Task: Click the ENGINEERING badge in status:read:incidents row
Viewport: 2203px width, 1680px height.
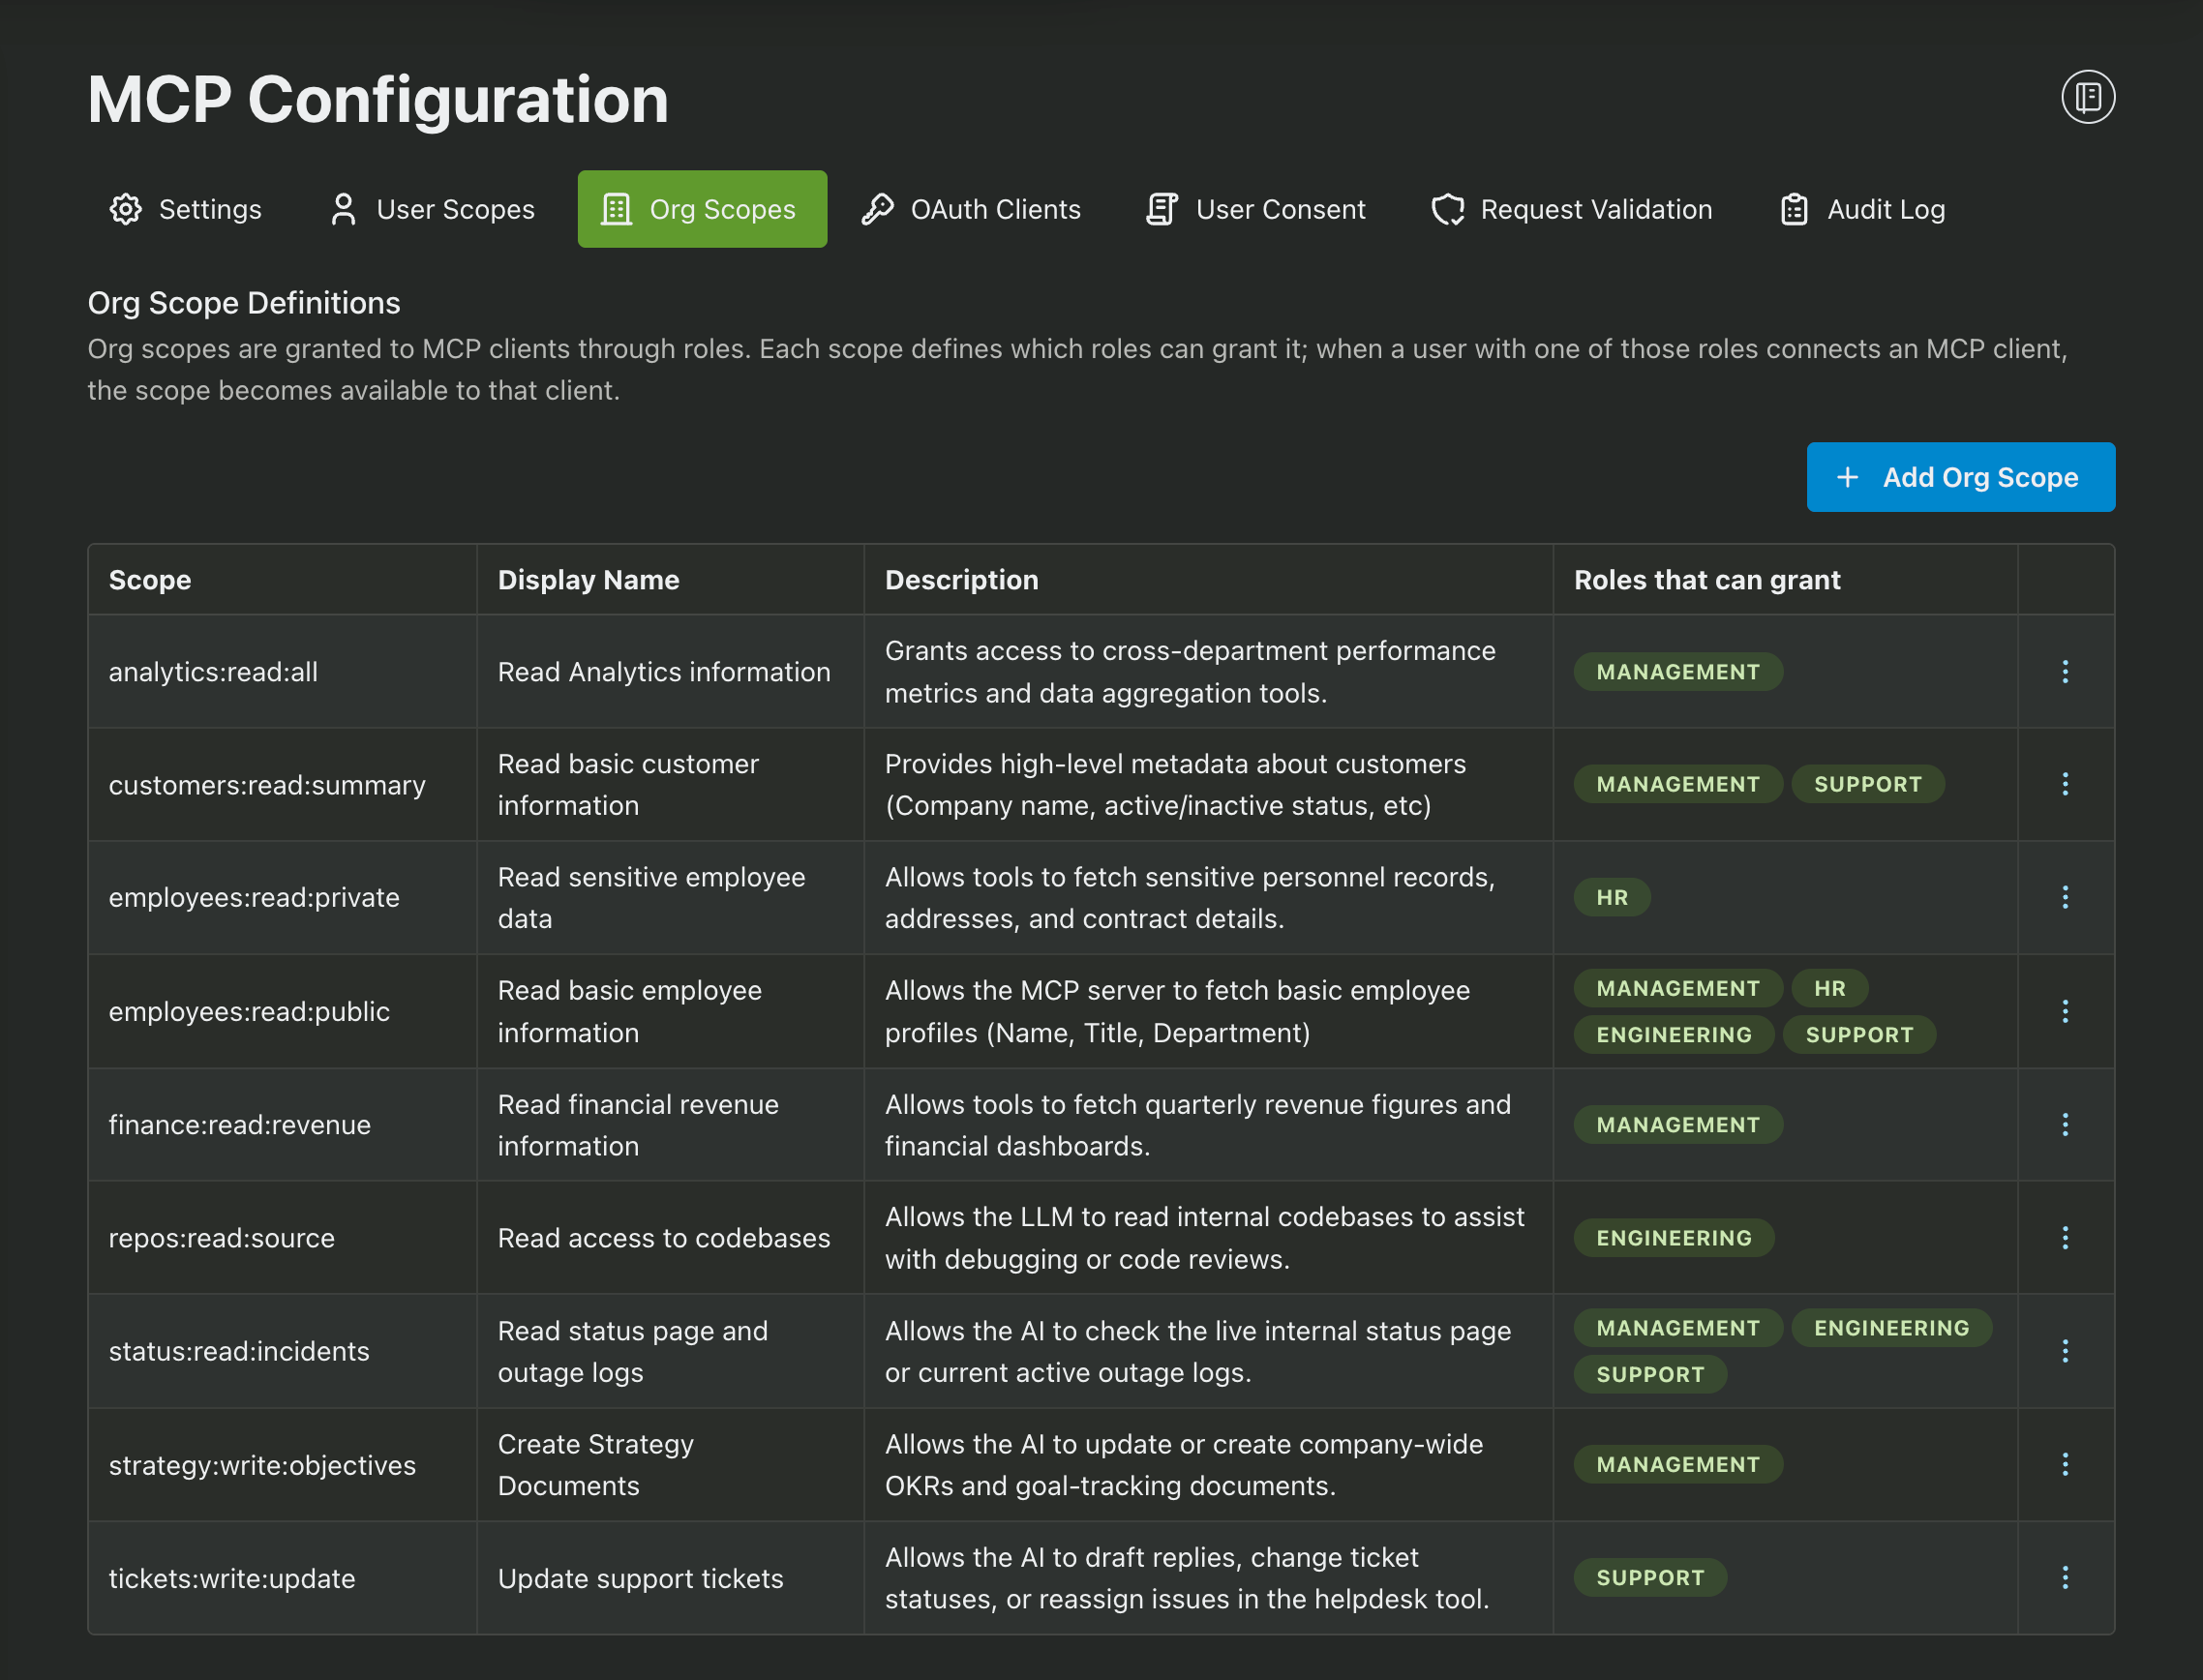Action: pyautogui.click(x=1891, y=1328)
